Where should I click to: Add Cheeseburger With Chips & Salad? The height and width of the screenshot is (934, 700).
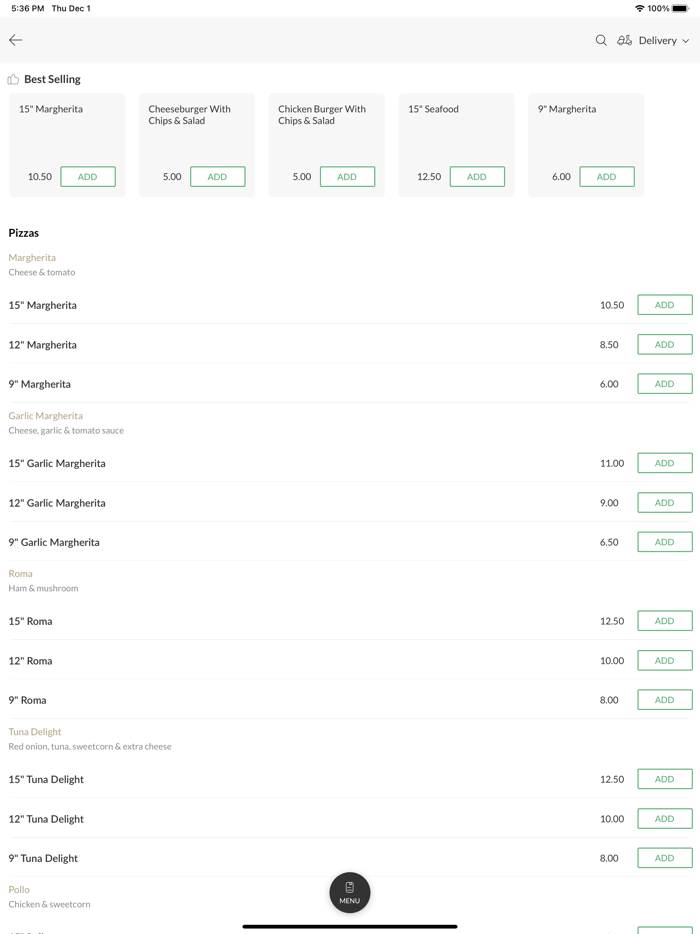pos(217,177)
